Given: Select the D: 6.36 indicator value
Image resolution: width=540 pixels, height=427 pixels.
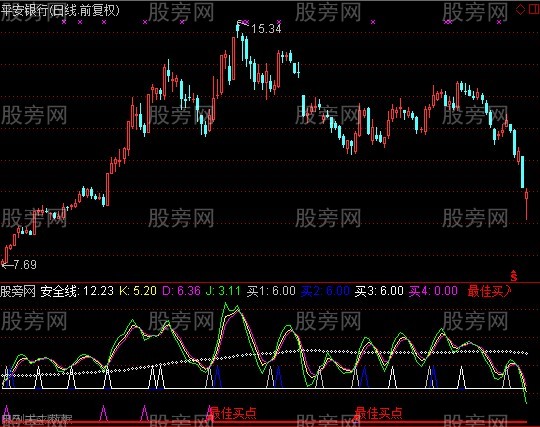Looking at the screenshot, I should (181, 291).
